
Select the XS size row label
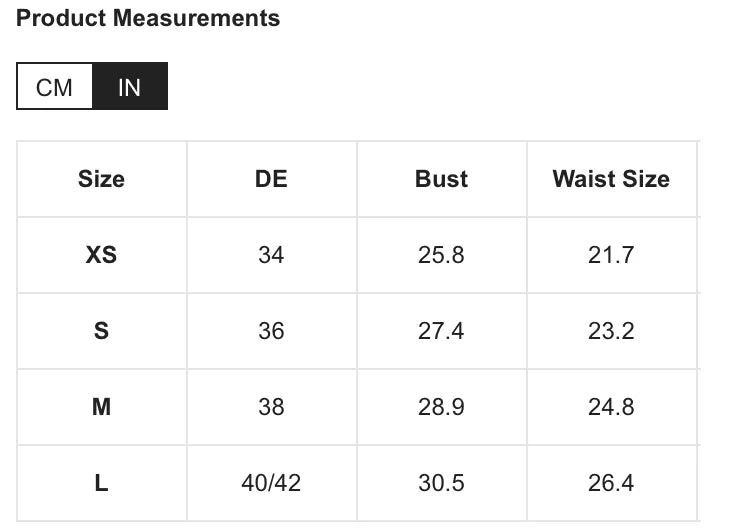(x=101, y=255)
